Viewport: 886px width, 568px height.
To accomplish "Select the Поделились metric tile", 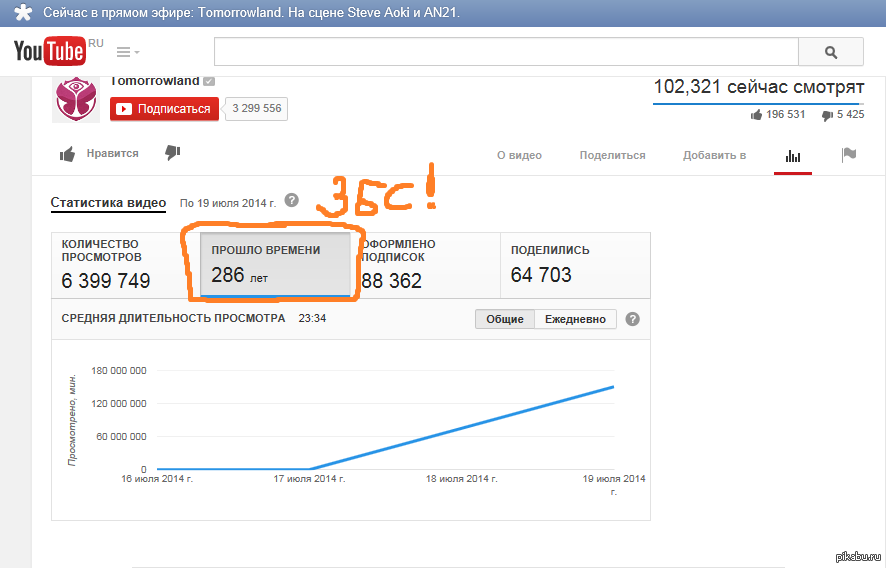I will (x=575, y=265).
